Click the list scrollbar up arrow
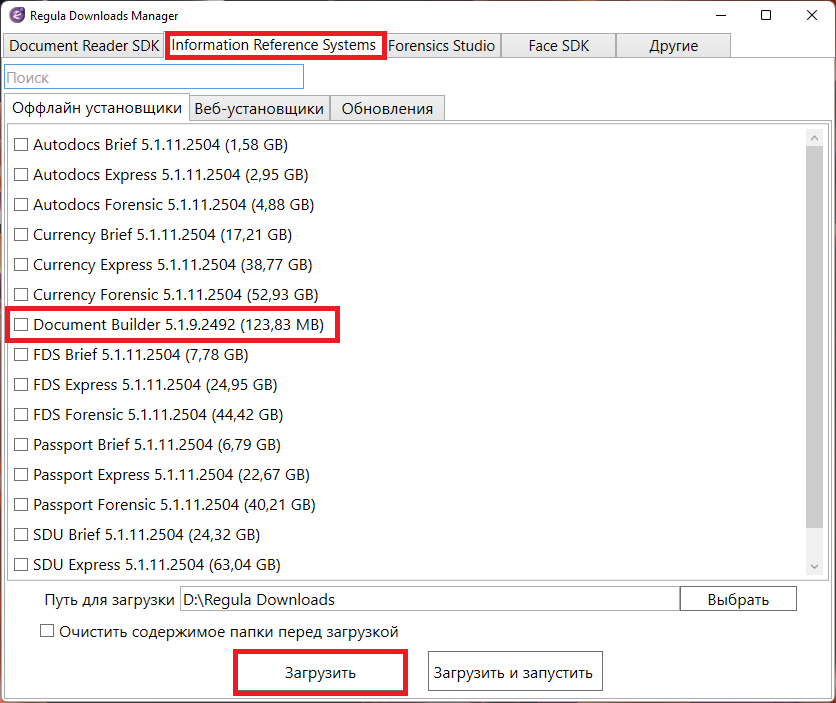 814,138
